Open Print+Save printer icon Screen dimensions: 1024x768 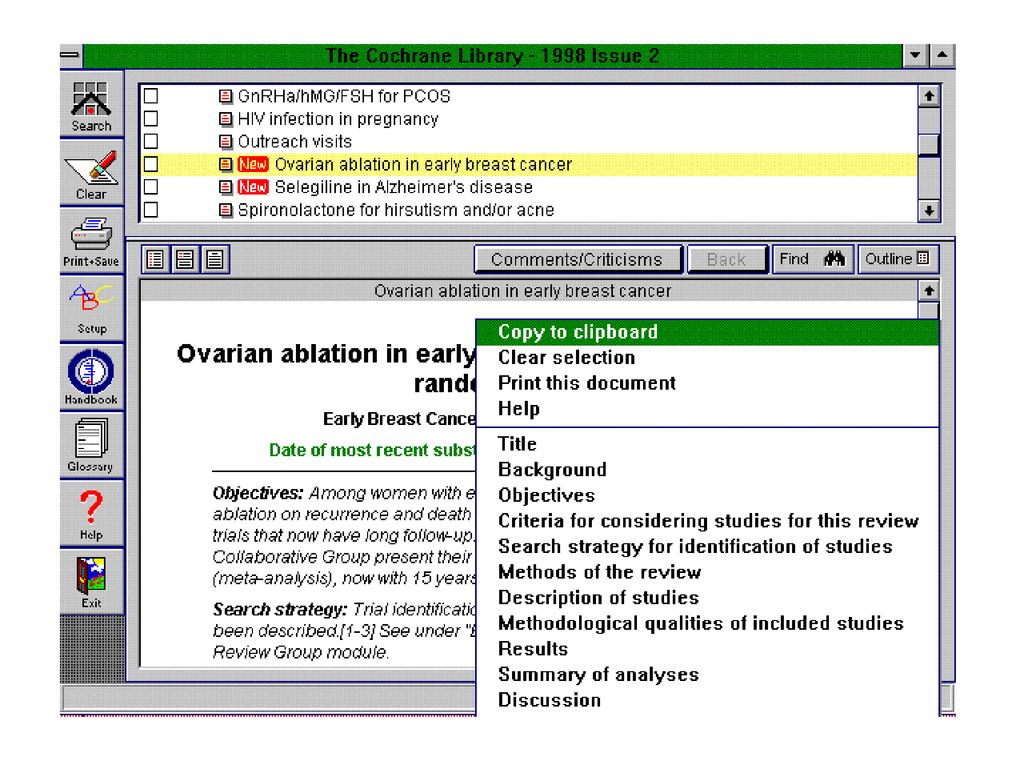91,240
